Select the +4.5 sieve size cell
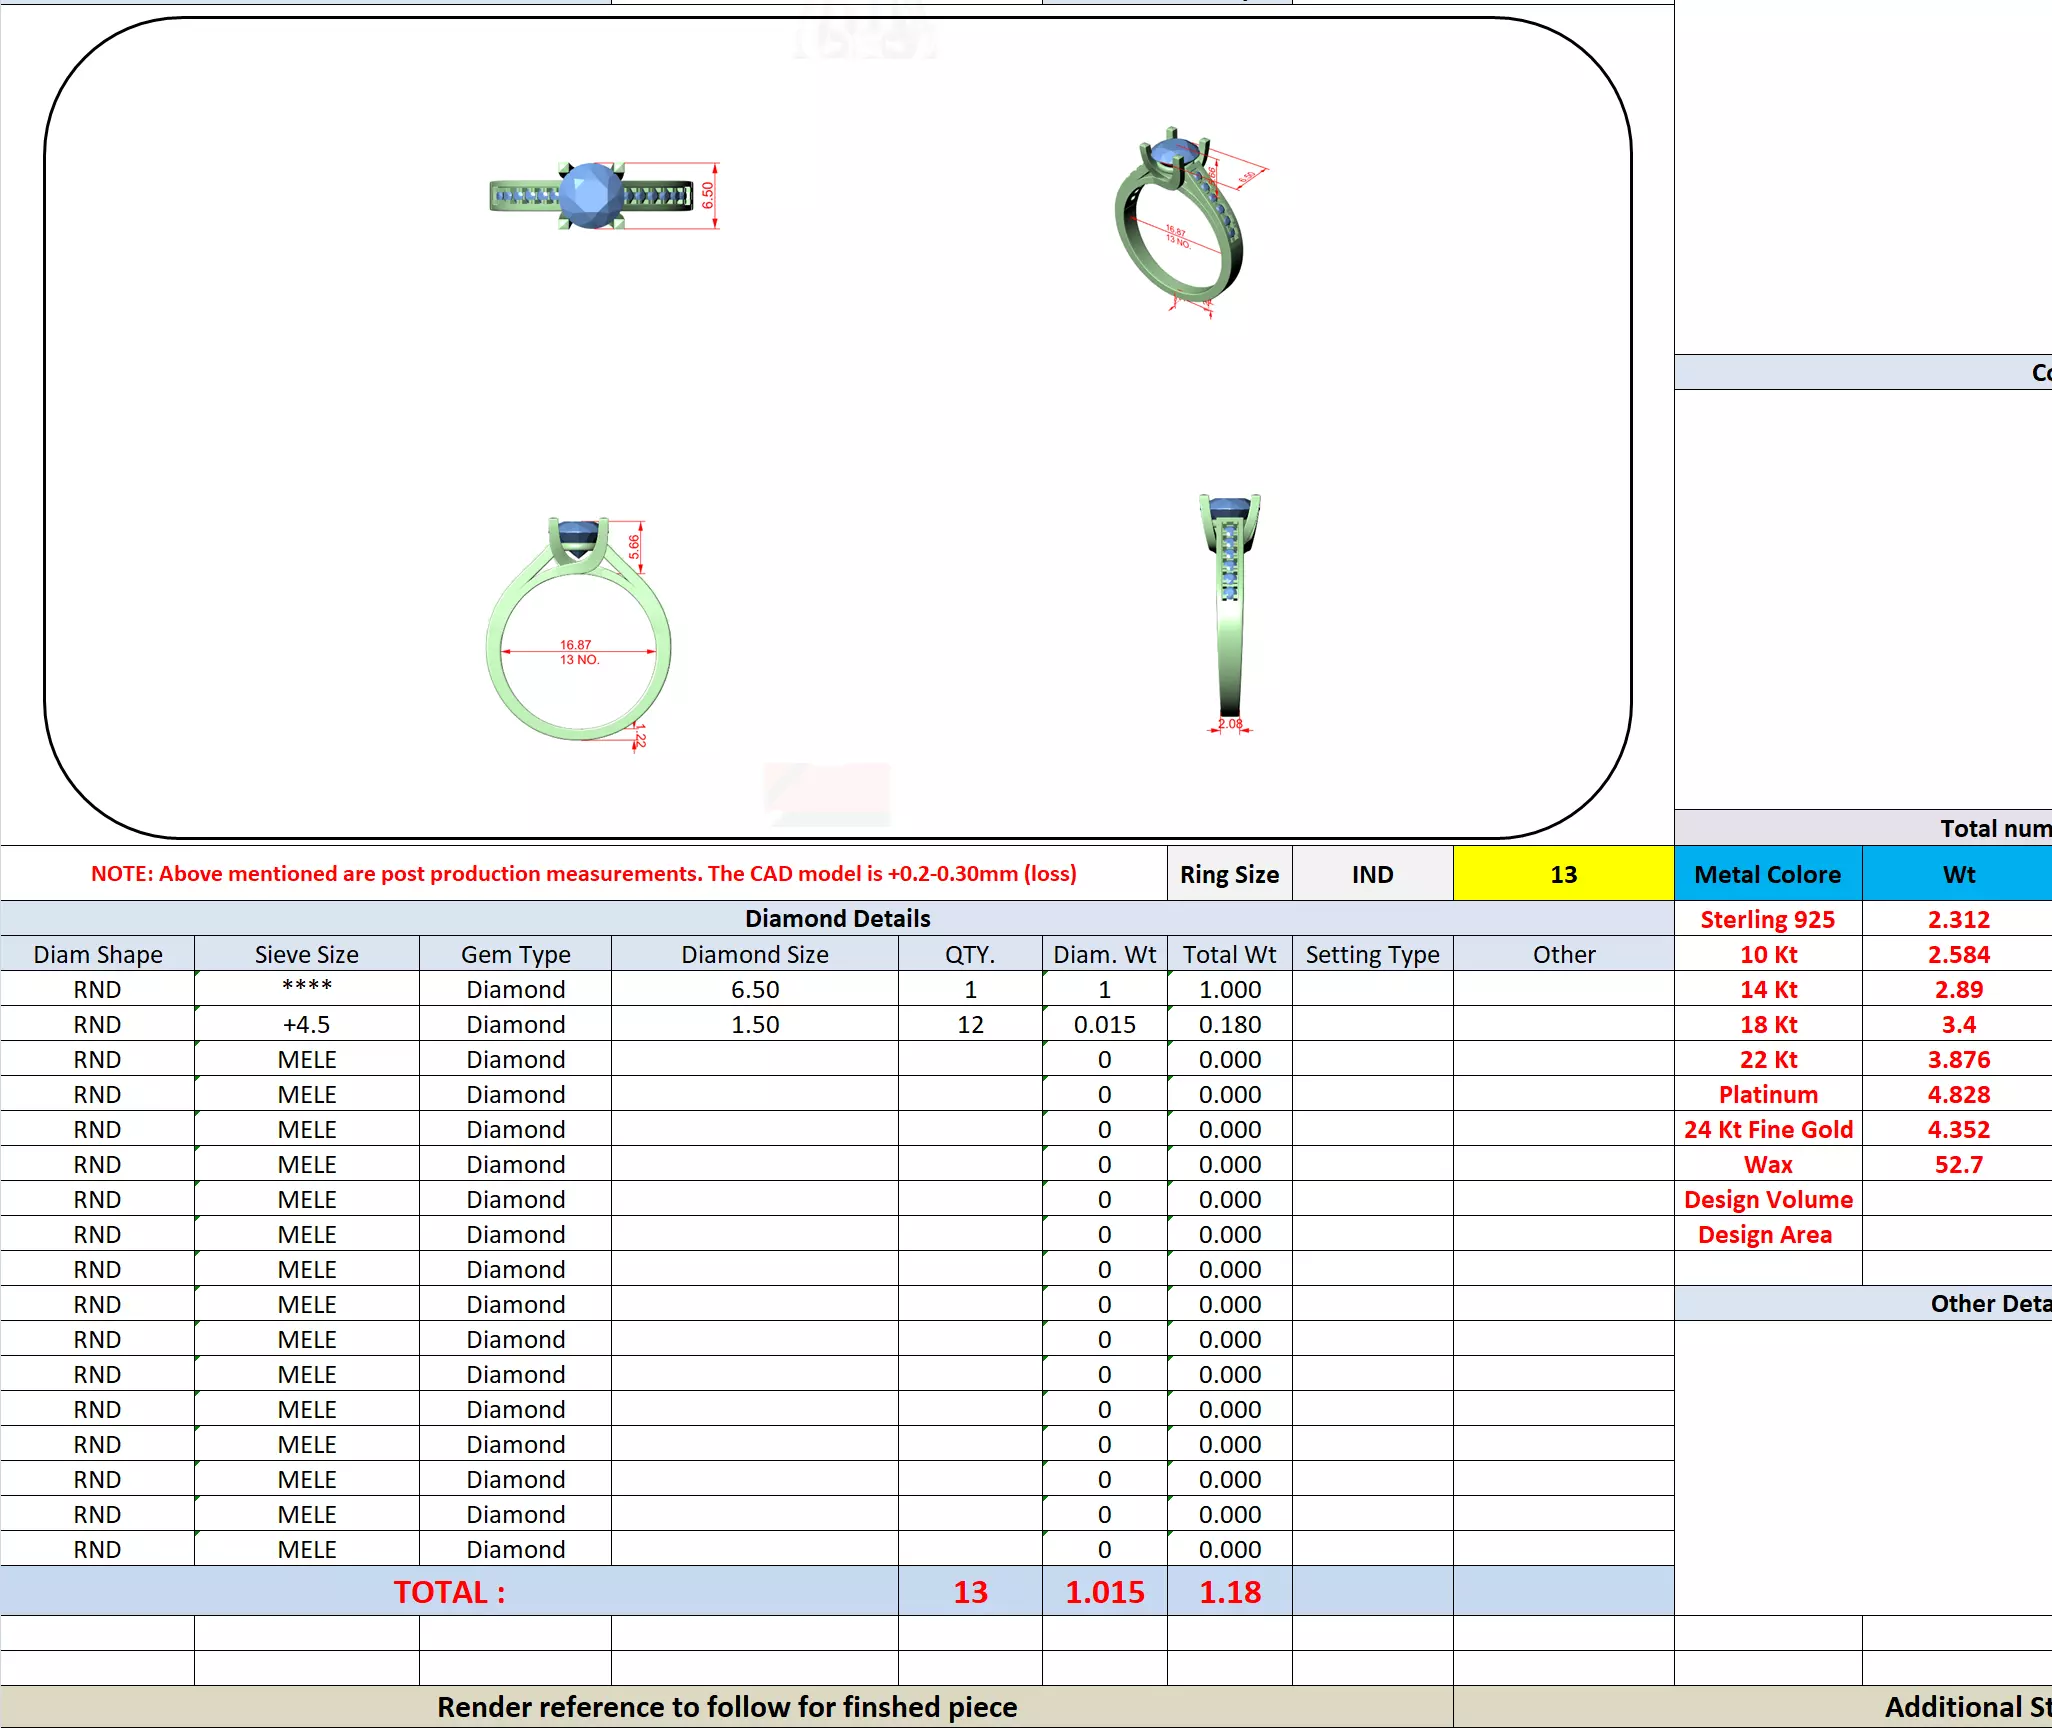 tap(306, 1024)
